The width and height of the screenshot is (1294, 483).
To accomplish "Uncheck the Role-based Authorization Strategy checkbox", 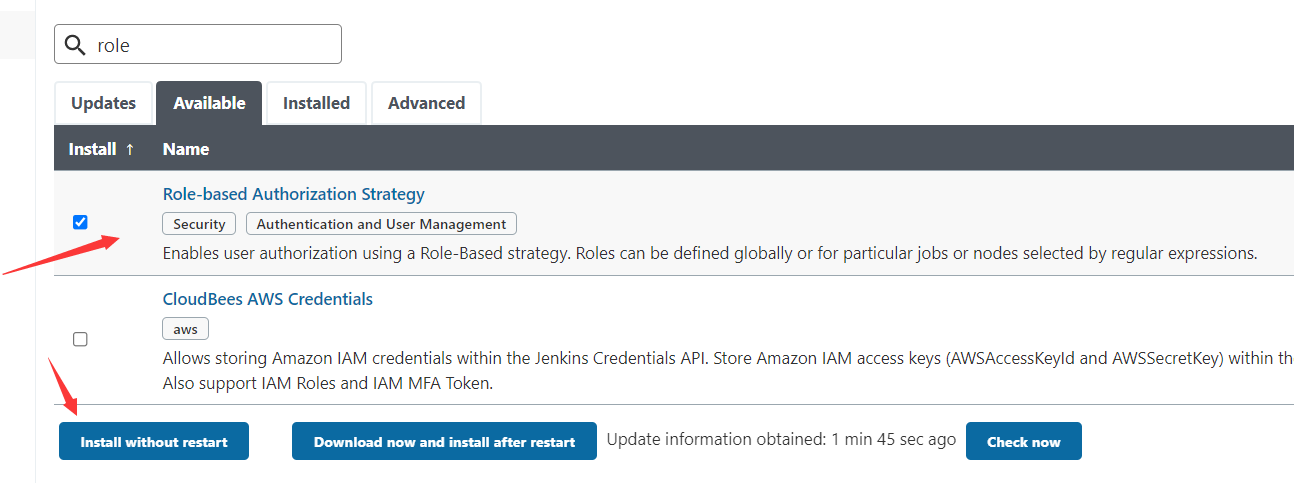I will pyautogui.click(x=81, y=222).
